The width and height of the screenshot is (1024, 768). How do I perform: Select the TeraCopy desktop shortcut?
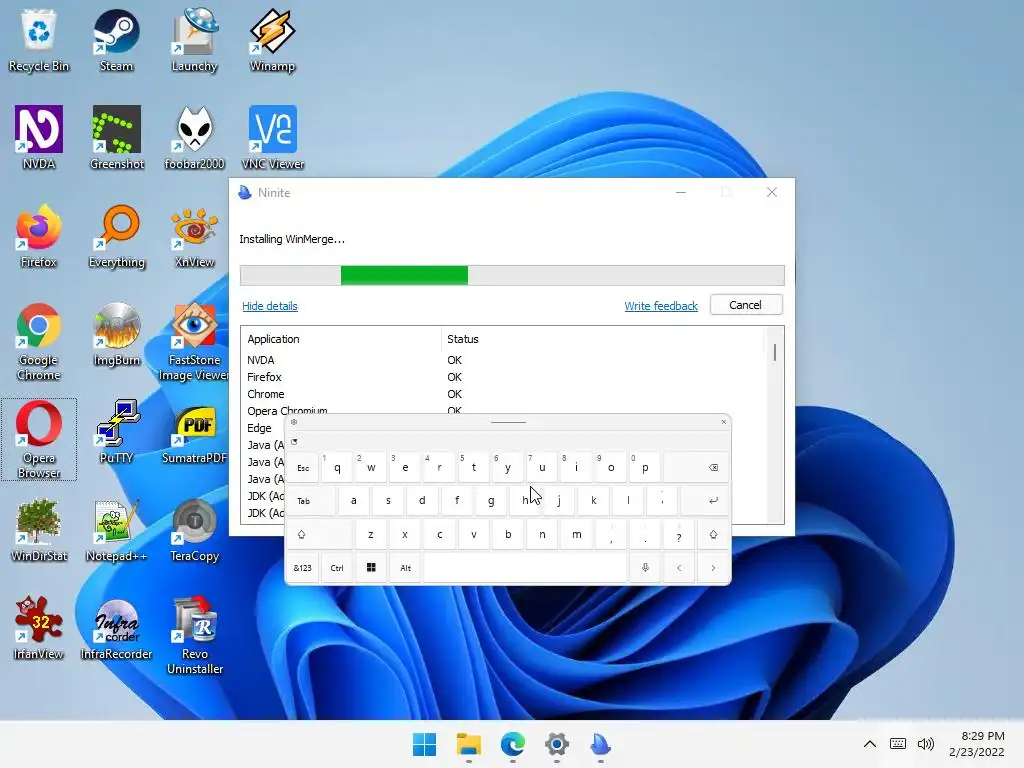tap(194, 530)
